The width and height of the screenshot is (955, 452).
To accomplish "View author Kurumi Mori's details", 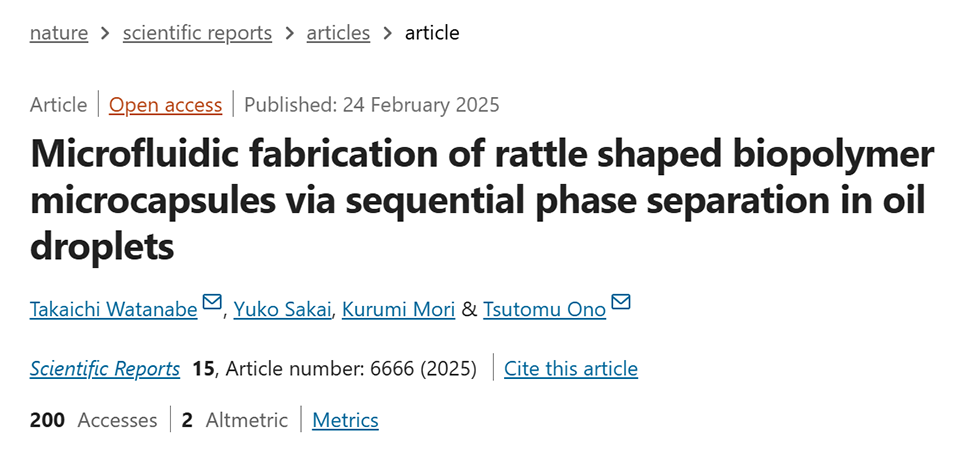I will [397, 309].
